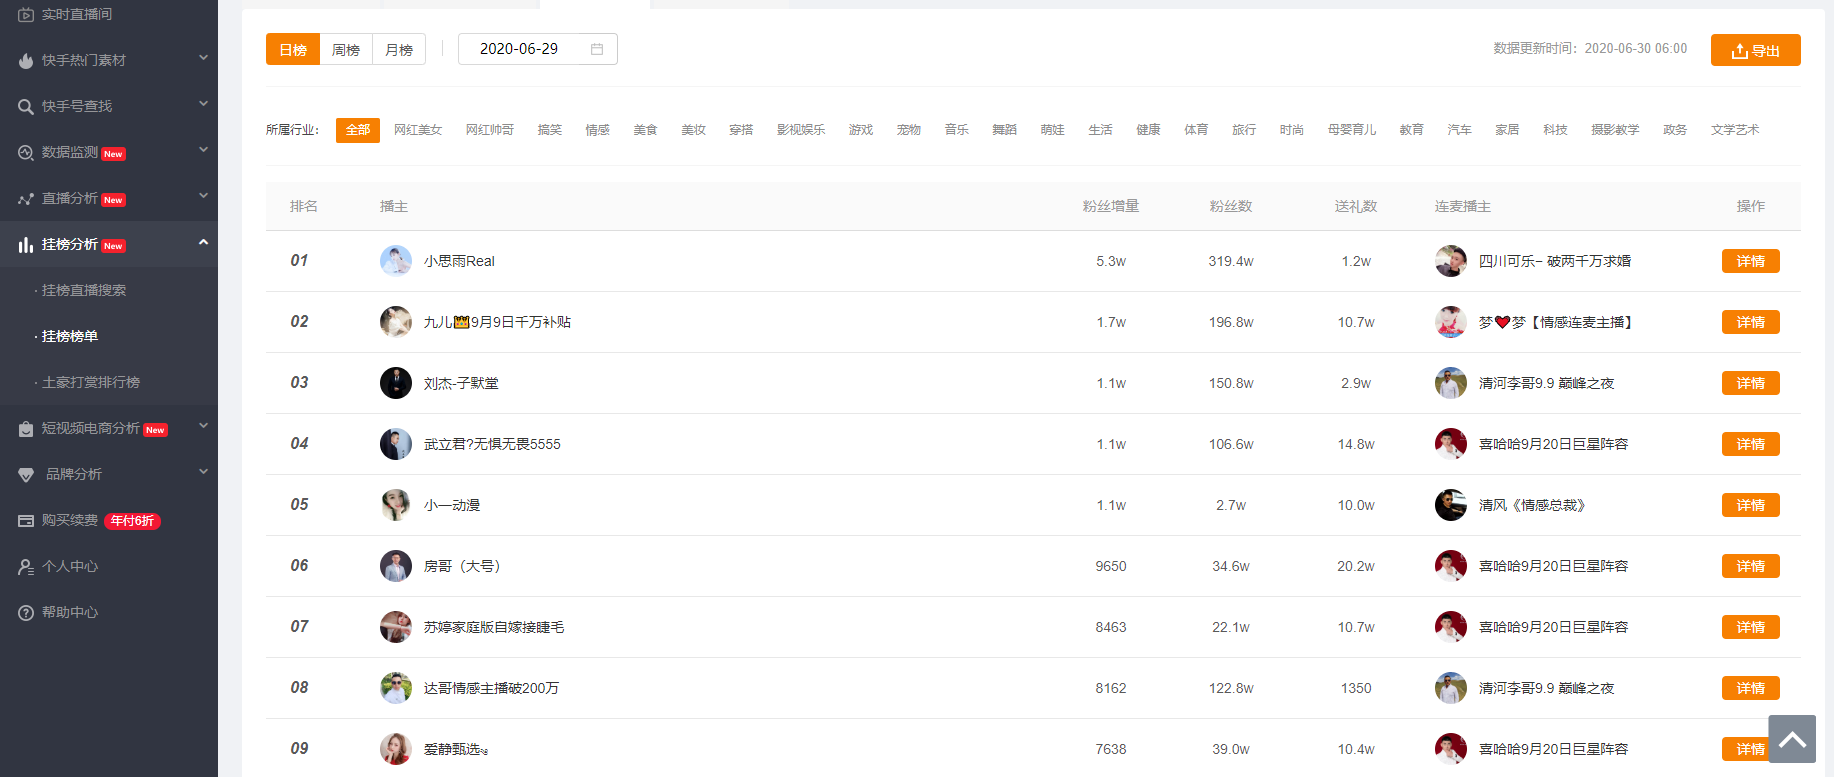The height and width of the screenshot is (777, 1834).
Task: Click 详情 for 小一动漫 row
Action: (1751, 505)
